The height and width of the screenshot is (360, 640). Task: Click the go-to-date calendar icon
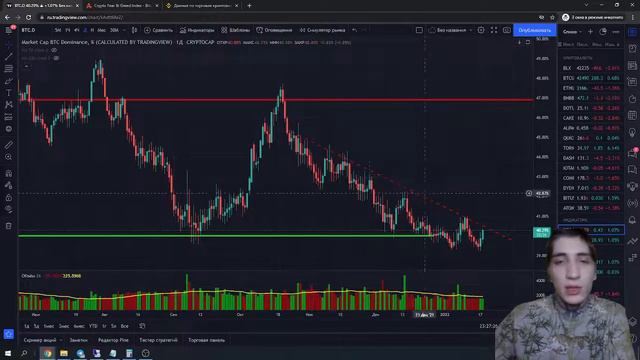(142, 326)
